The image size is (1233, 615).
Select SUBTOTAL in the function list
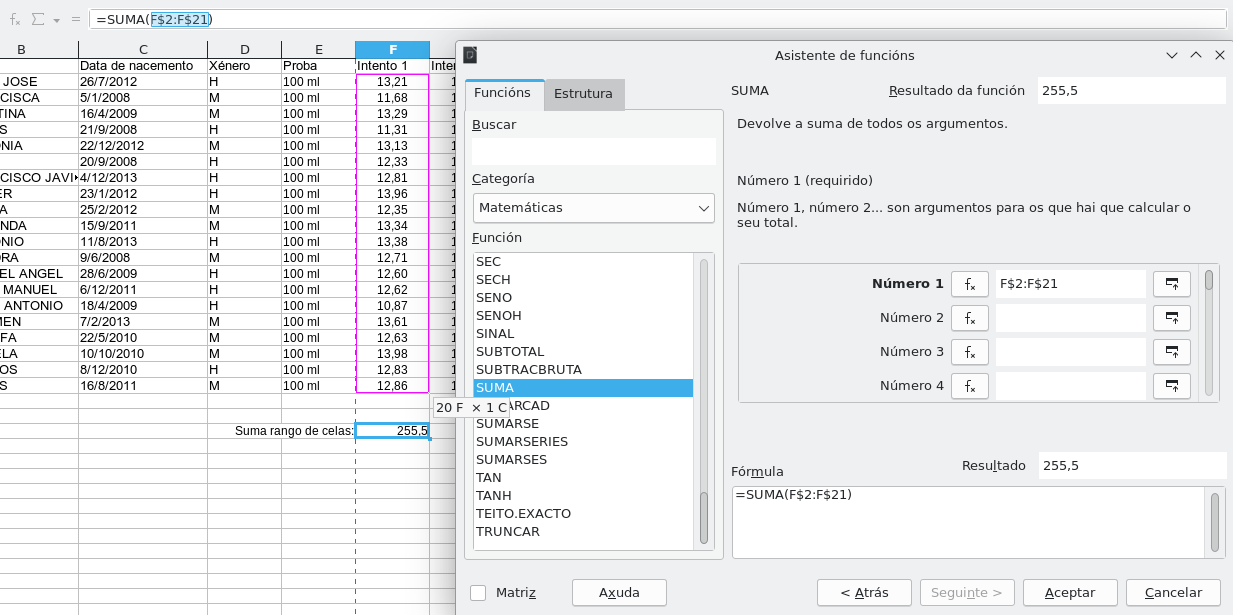[x=583, y=352]
